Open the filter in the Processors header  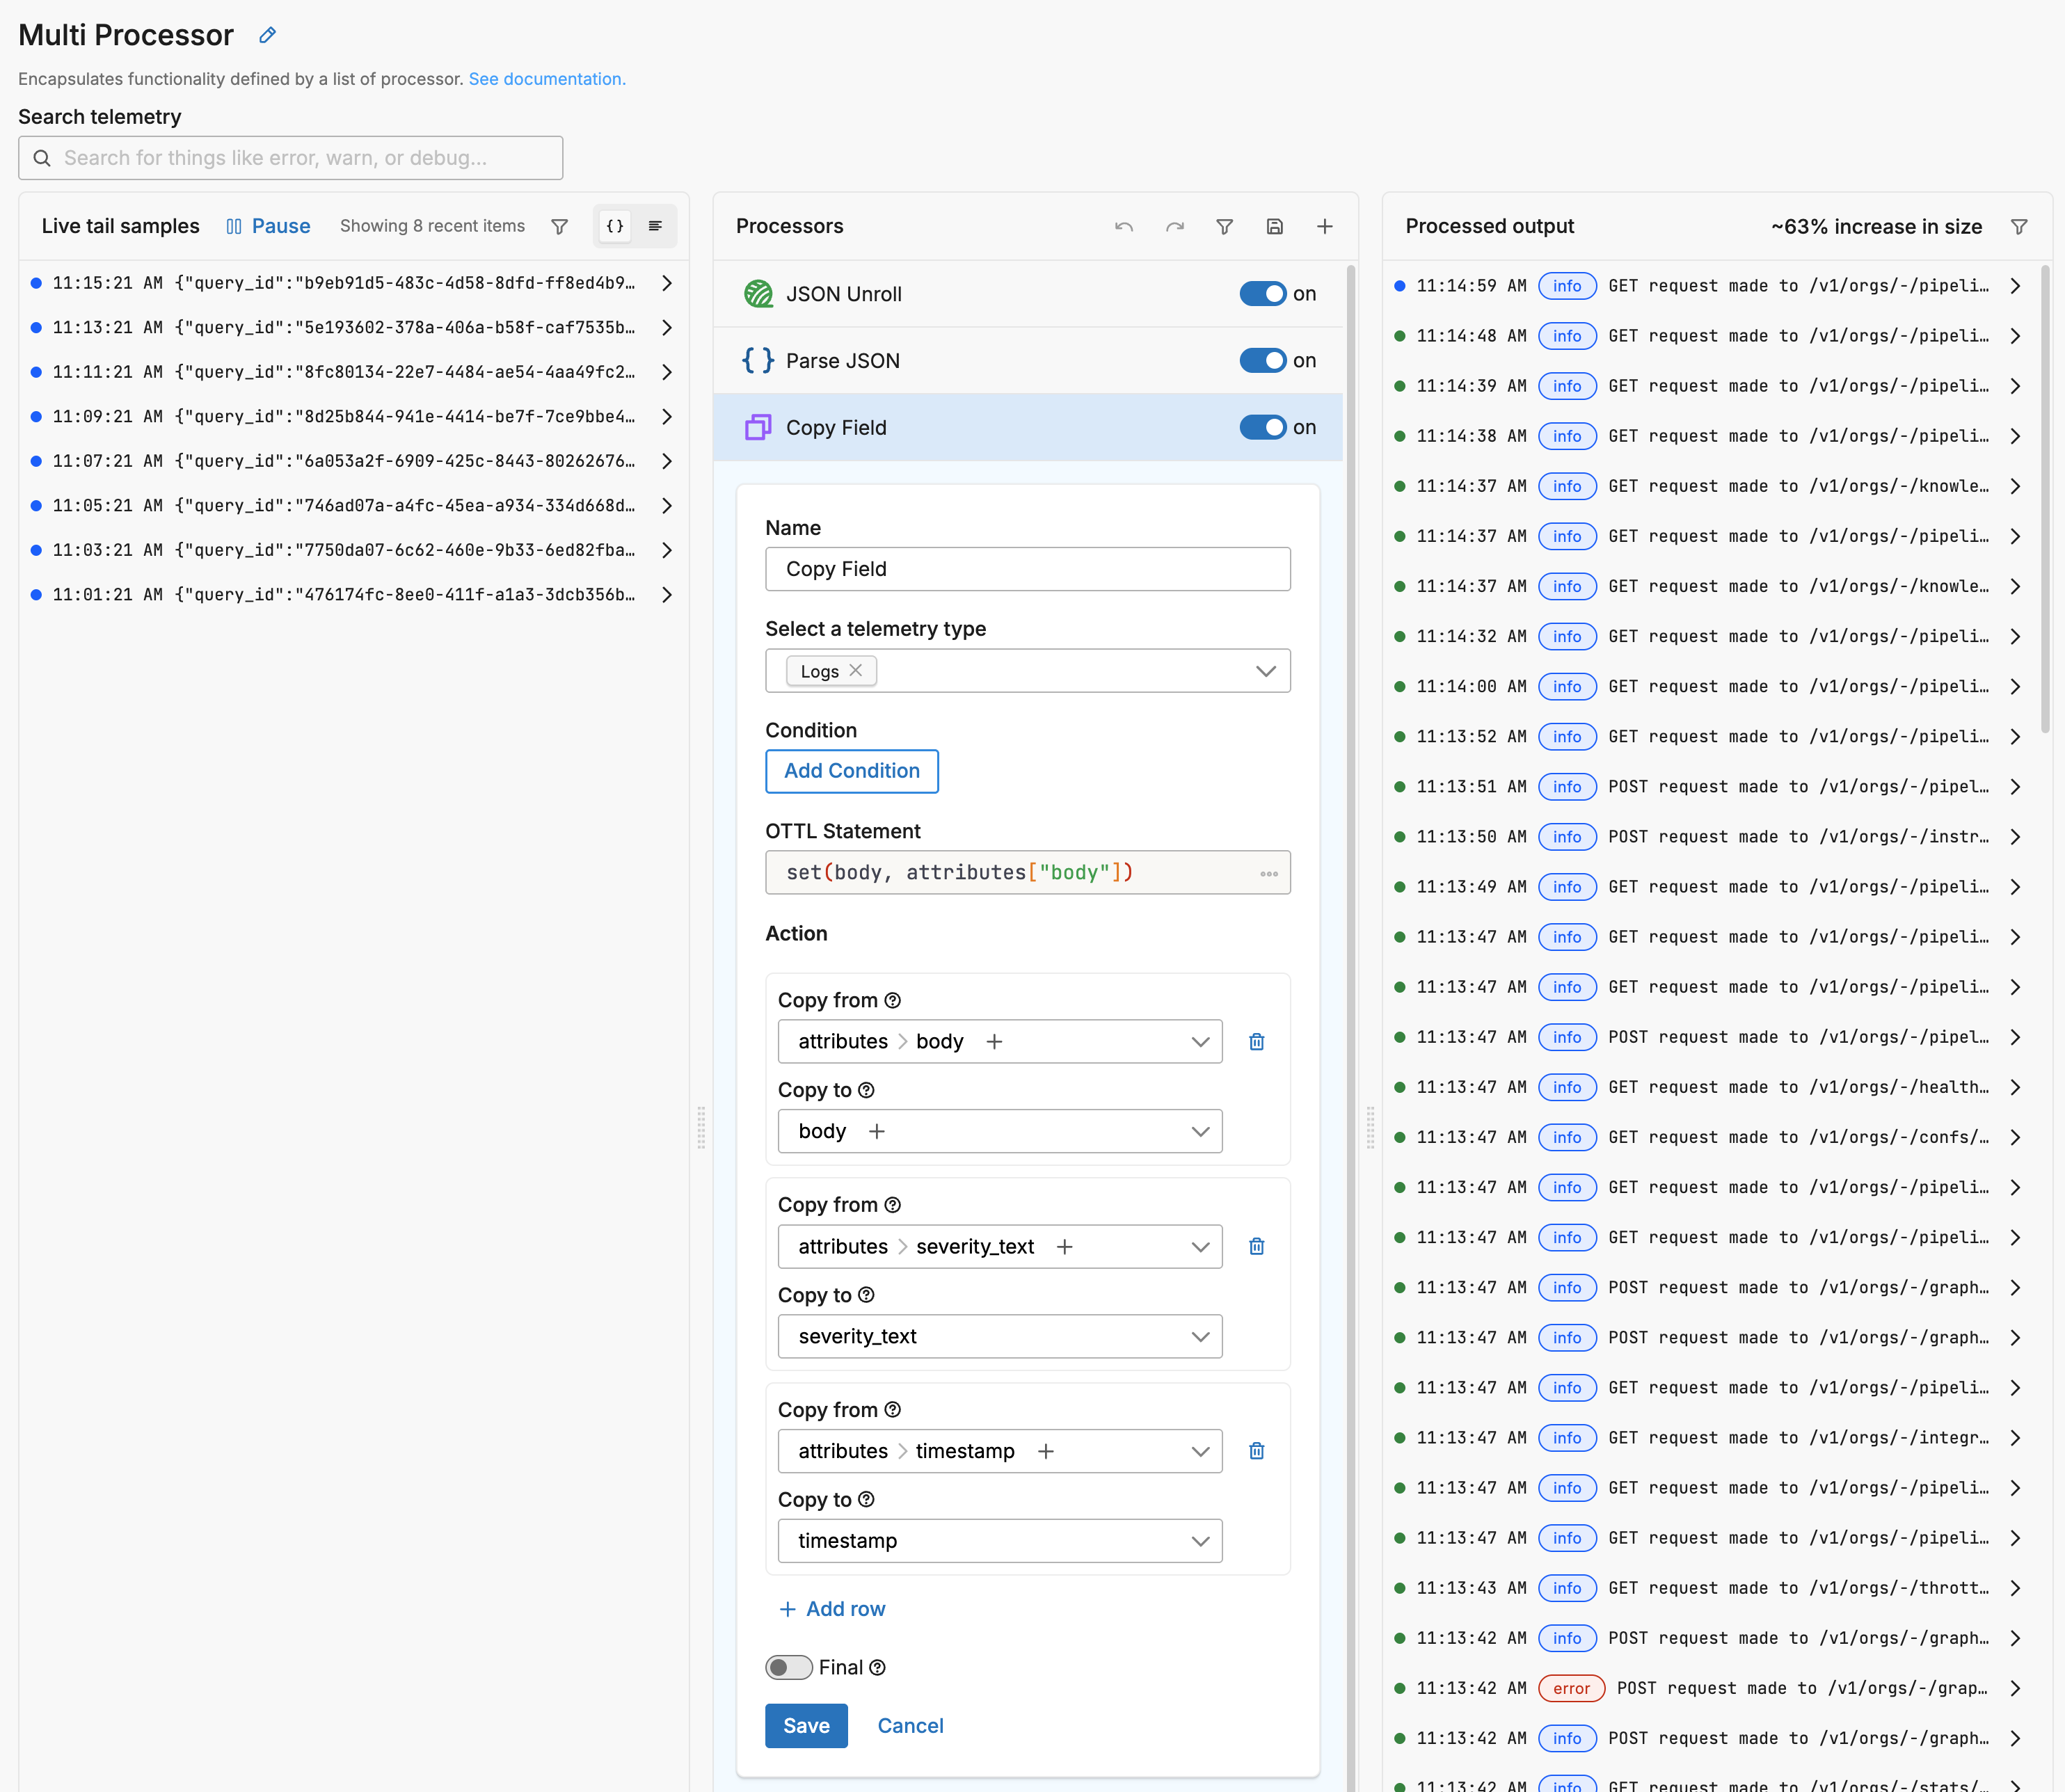pos(1224,226)
